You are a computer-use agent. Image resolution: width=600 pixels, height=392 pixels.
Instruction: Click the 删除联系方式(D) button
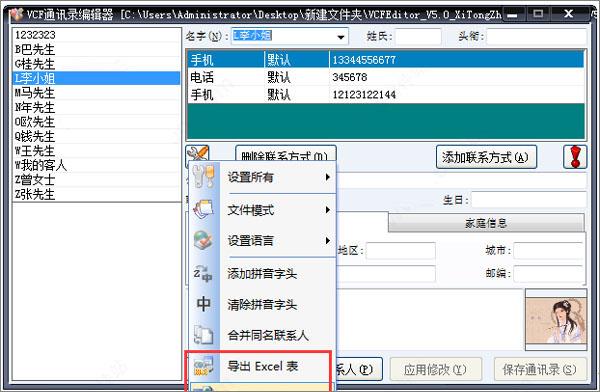tap(285, 153)
